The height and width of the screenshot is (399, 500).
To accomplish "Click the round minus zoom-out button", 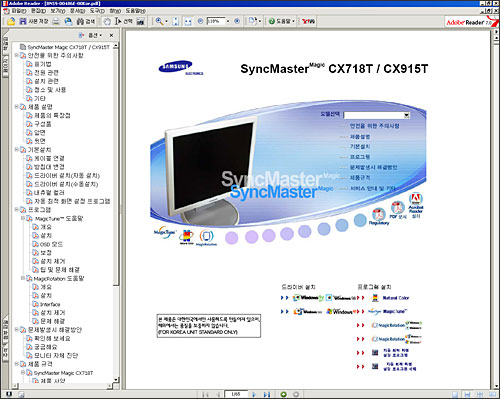I will point(200,21).
